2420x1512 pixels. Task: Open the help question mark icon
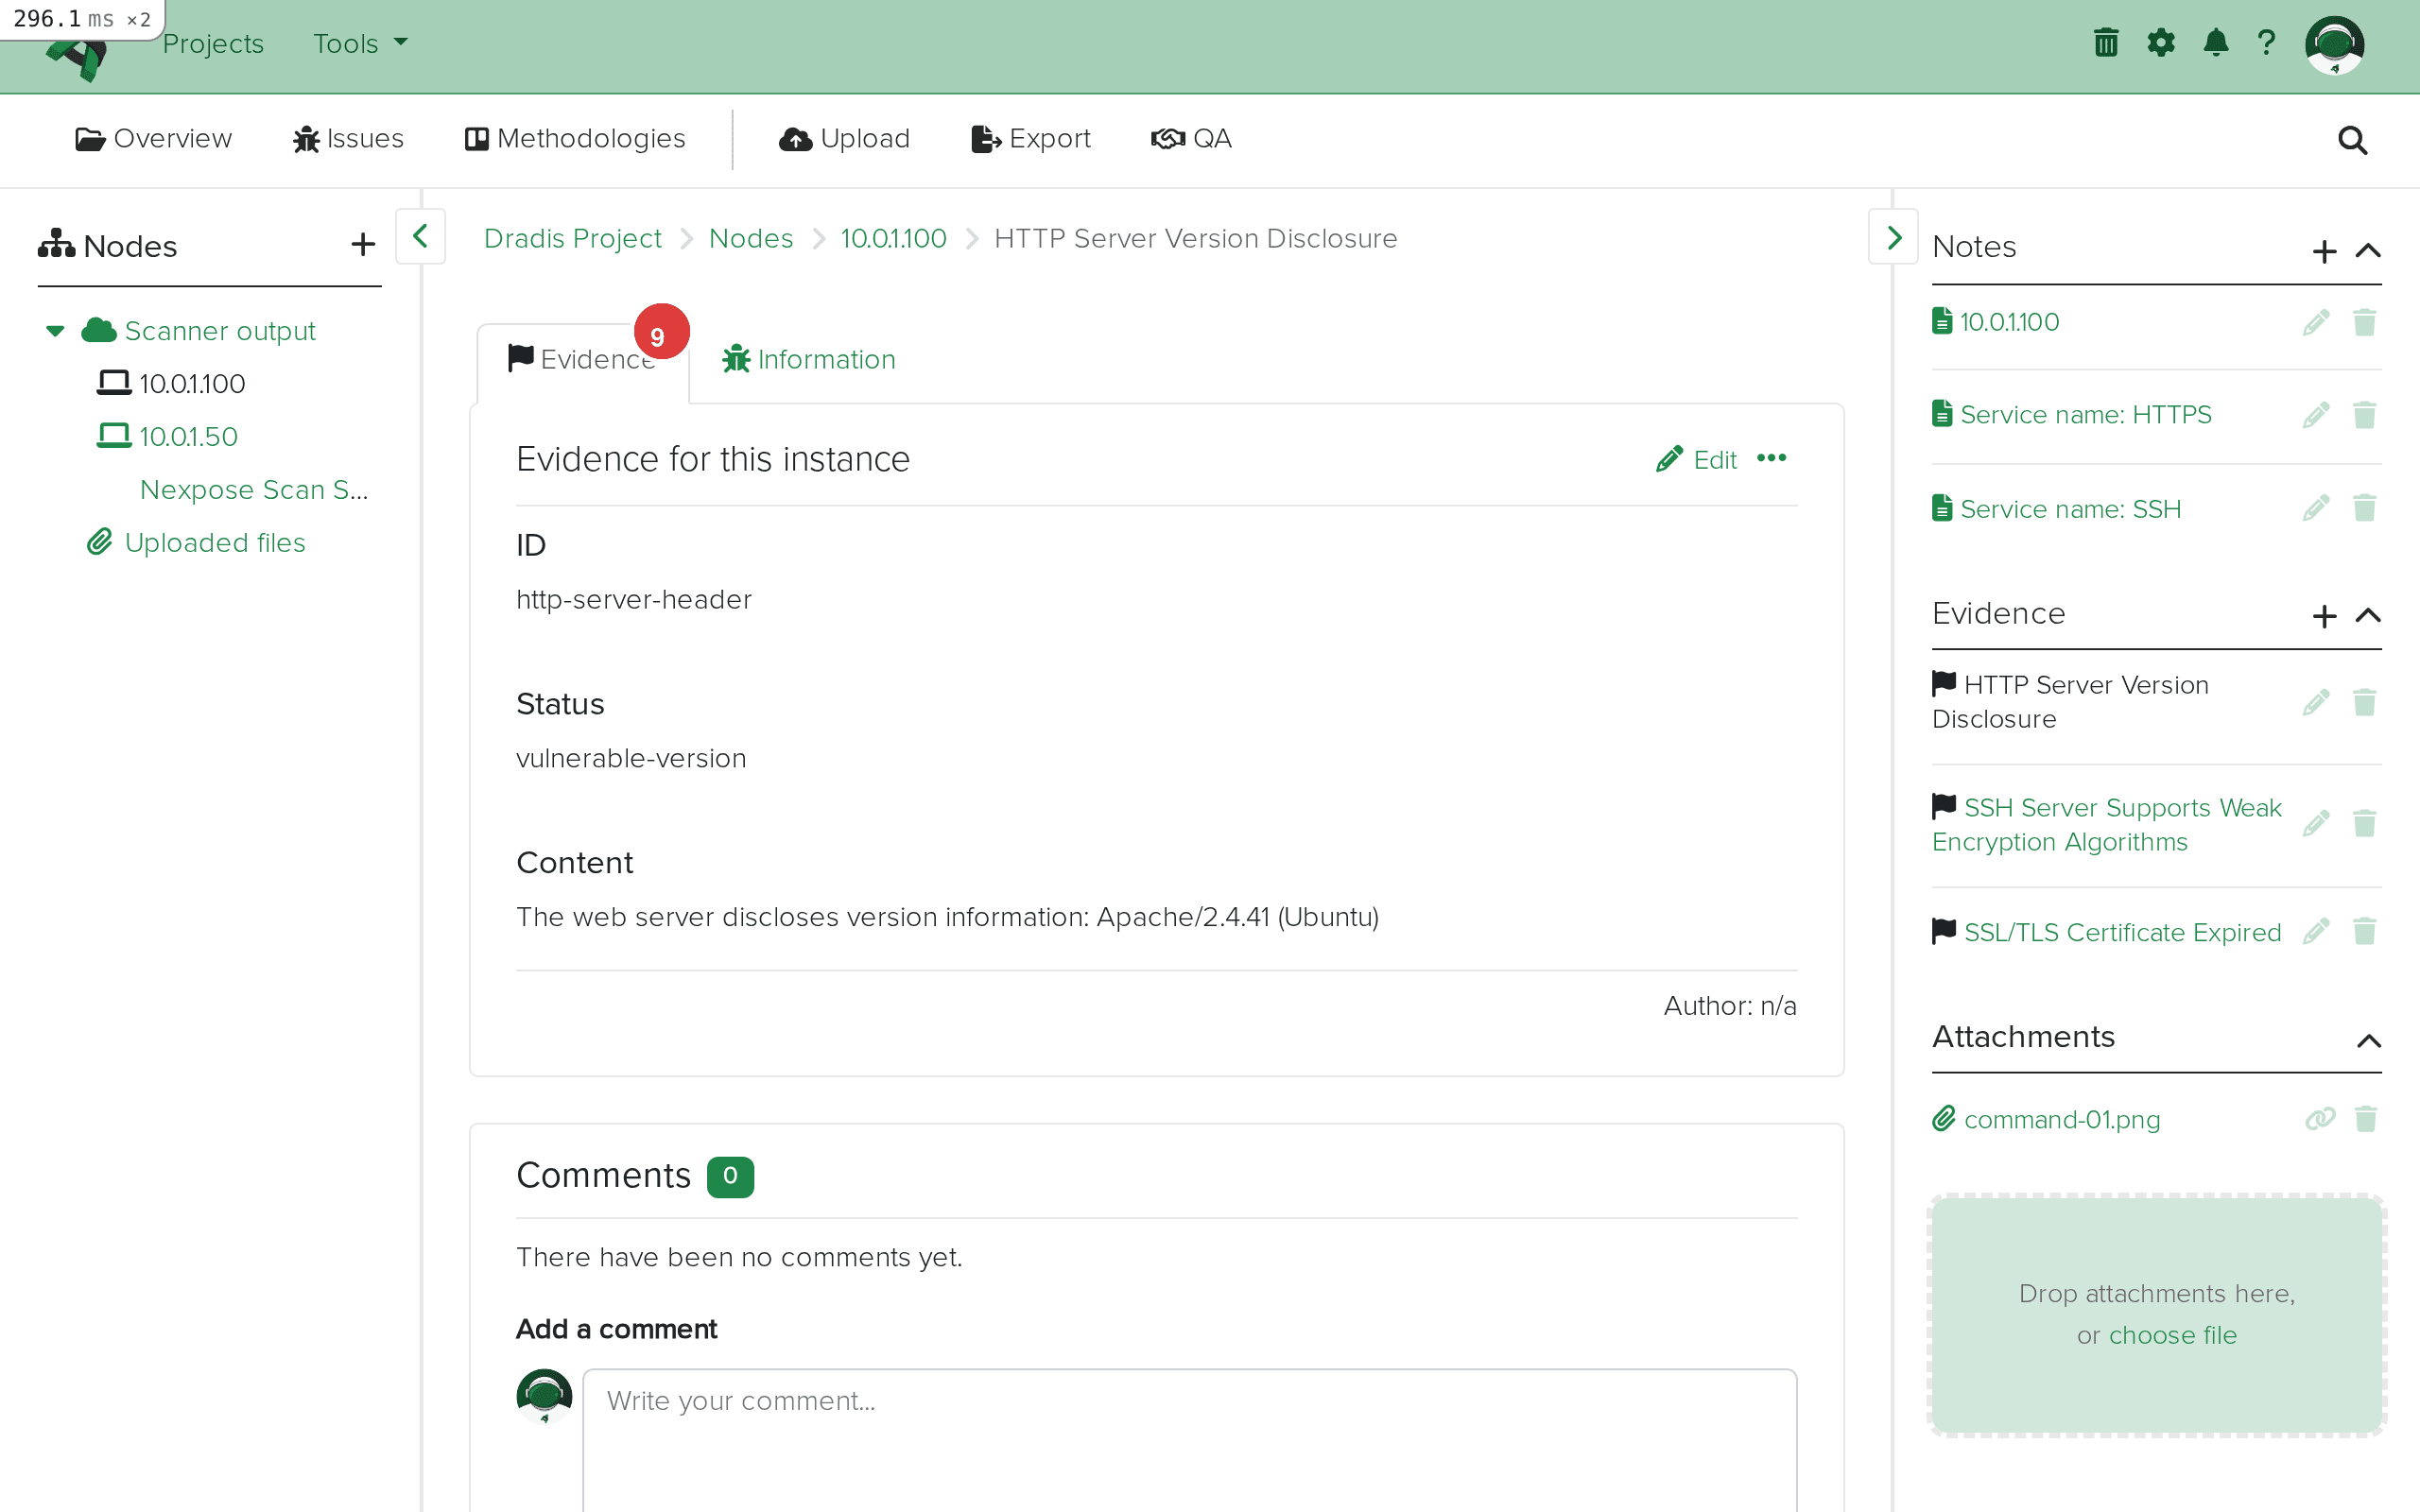(2266, 43)
